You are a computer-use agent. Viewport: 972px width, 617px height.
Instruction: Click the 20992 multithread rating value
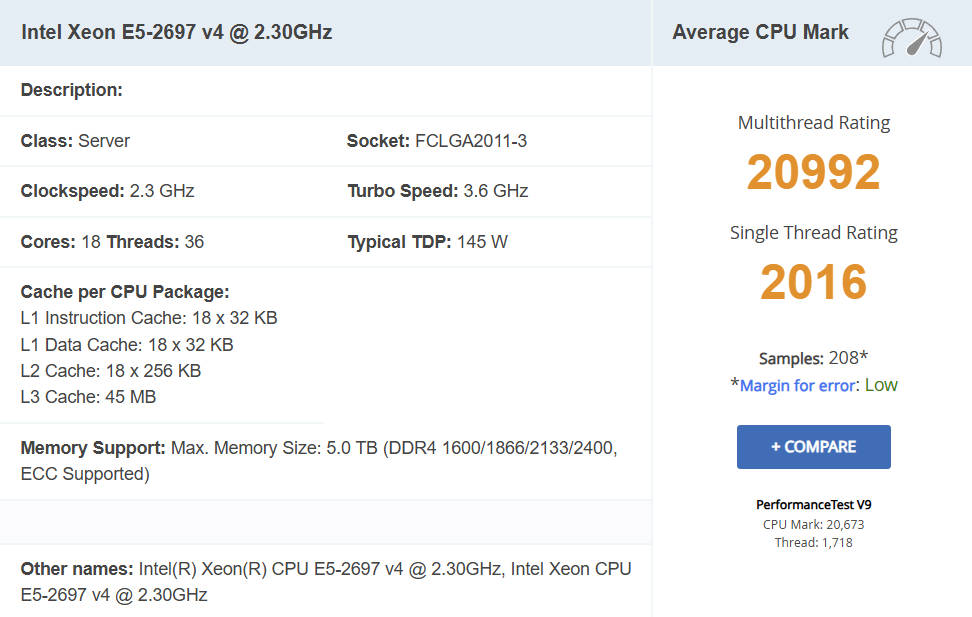[813, 172]
